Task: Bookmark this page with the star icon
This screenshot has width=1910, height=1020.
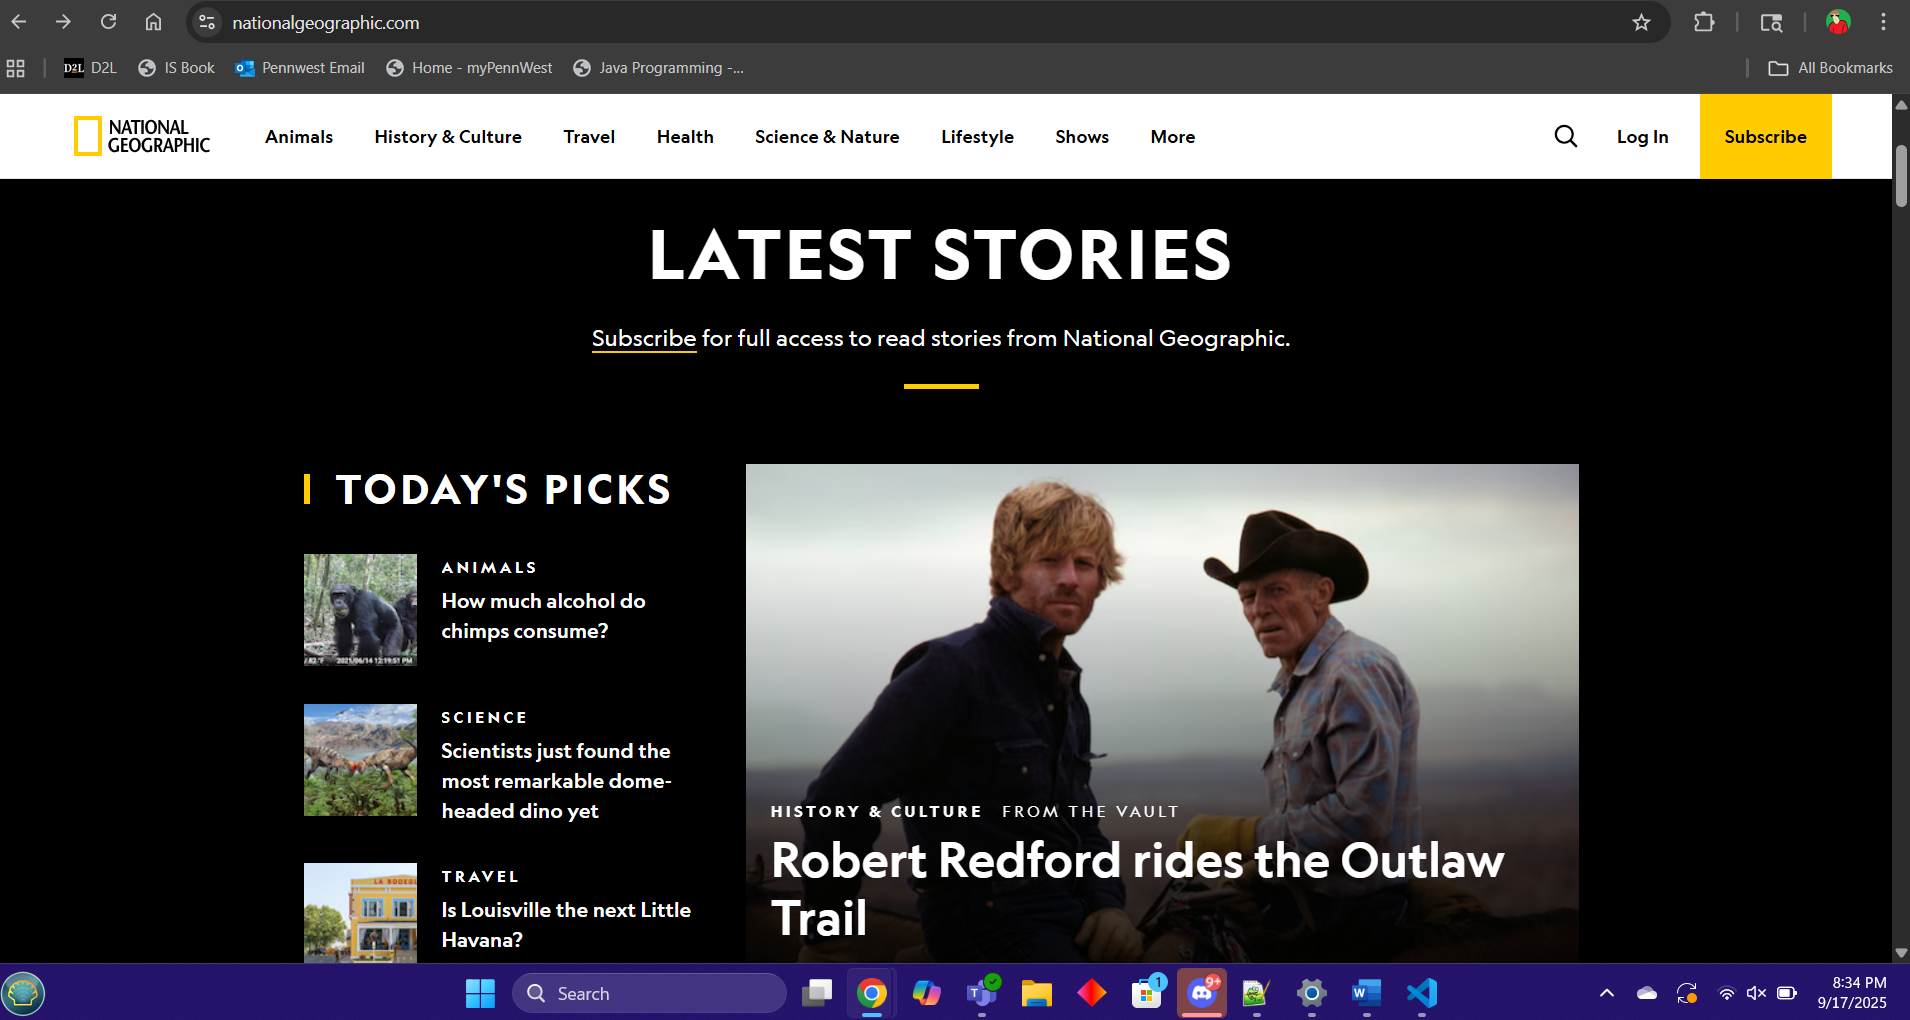Action: click(1641, 21)
